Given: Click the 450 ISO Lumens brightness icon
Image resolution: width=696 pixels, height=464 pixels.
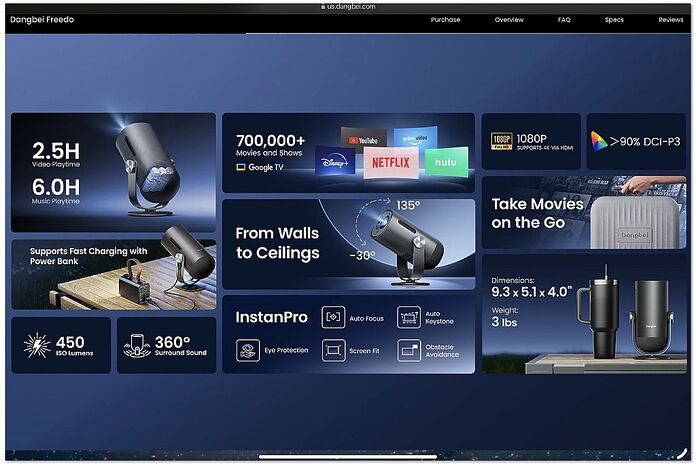Looking at the screenshot, I should tap(37, 345).
